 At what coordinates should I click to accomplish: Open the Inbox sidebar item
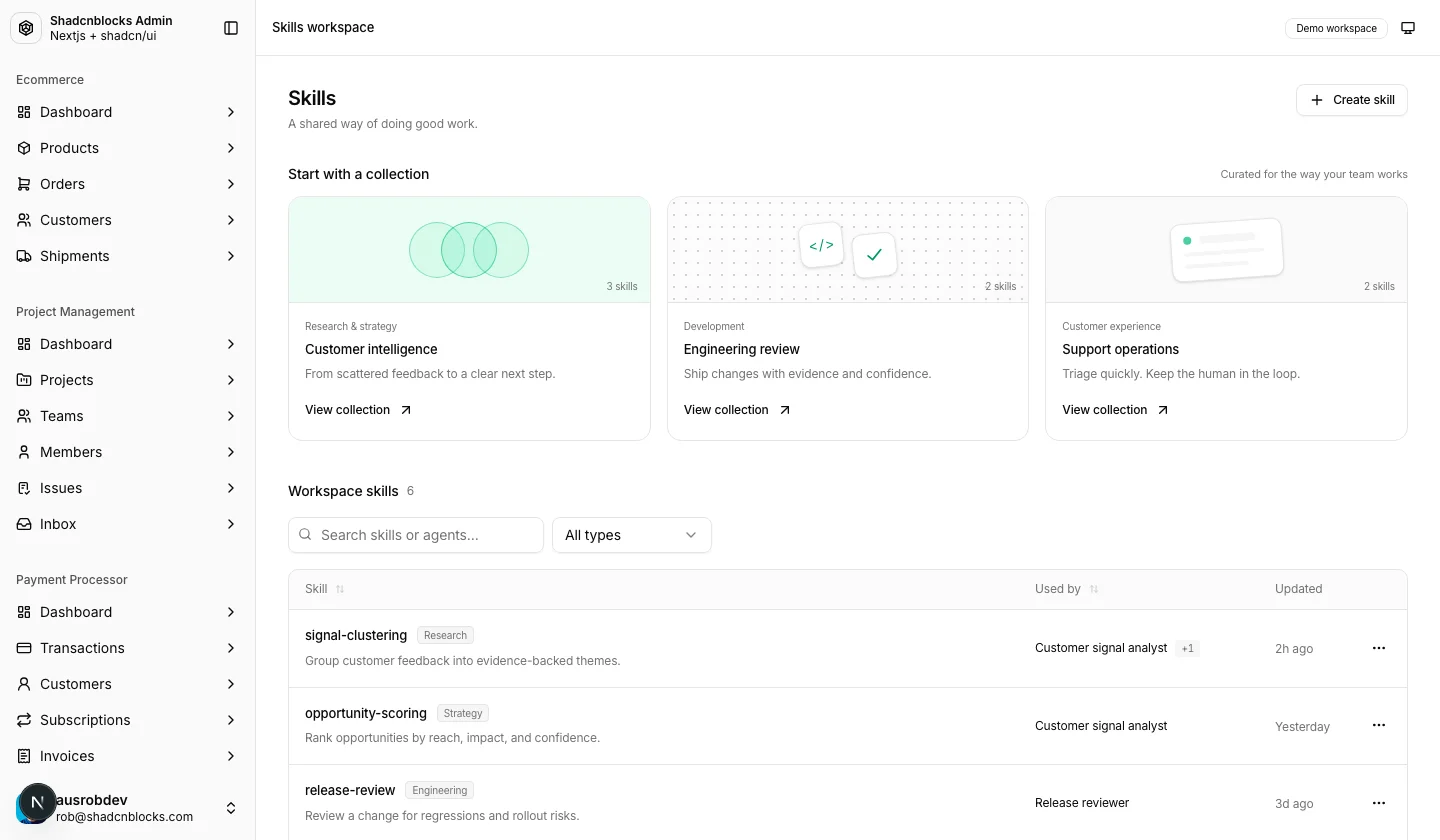tap(127, 524)
